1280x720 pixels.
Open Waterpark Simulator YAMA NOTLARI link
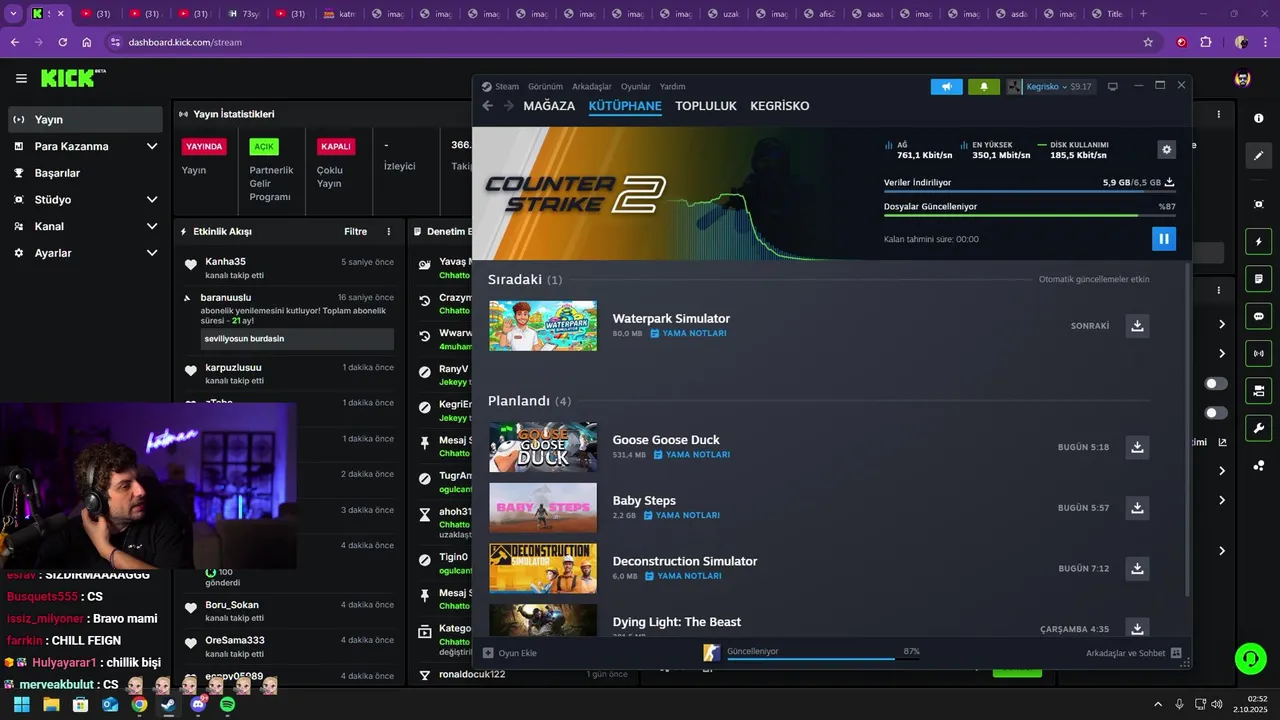click(x=688, y=333)
